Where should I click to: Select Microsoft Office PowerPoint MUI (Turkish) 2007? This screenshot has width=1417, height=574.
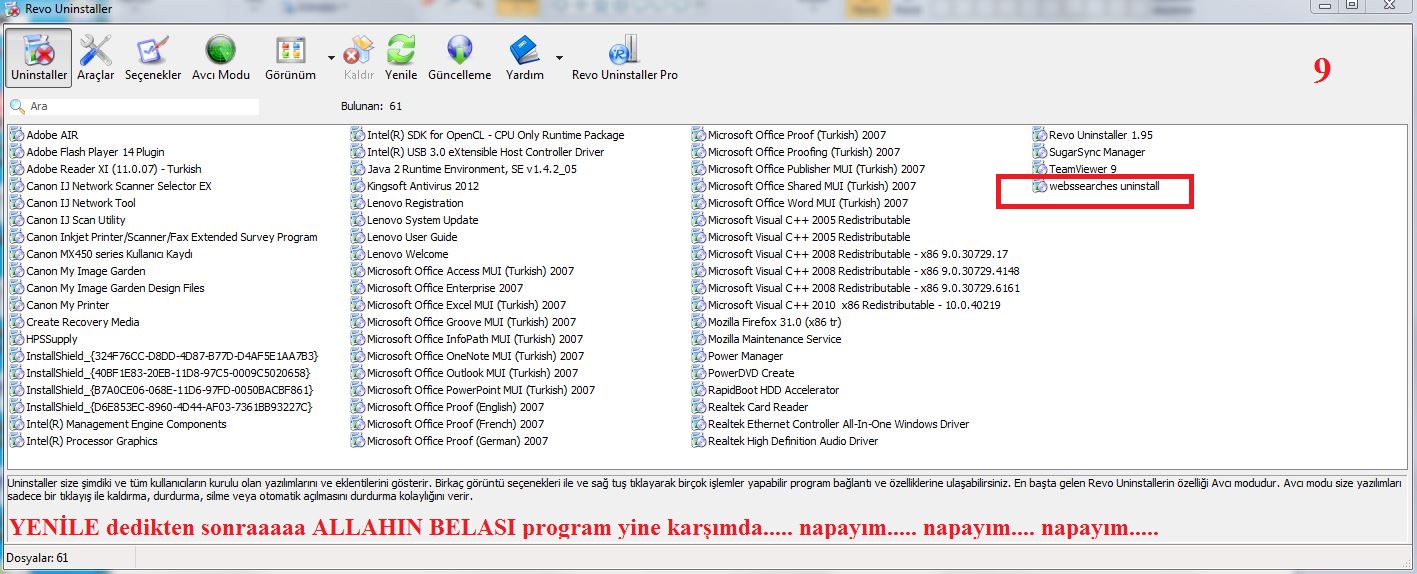pyautogui.click(x=474, y=390)
